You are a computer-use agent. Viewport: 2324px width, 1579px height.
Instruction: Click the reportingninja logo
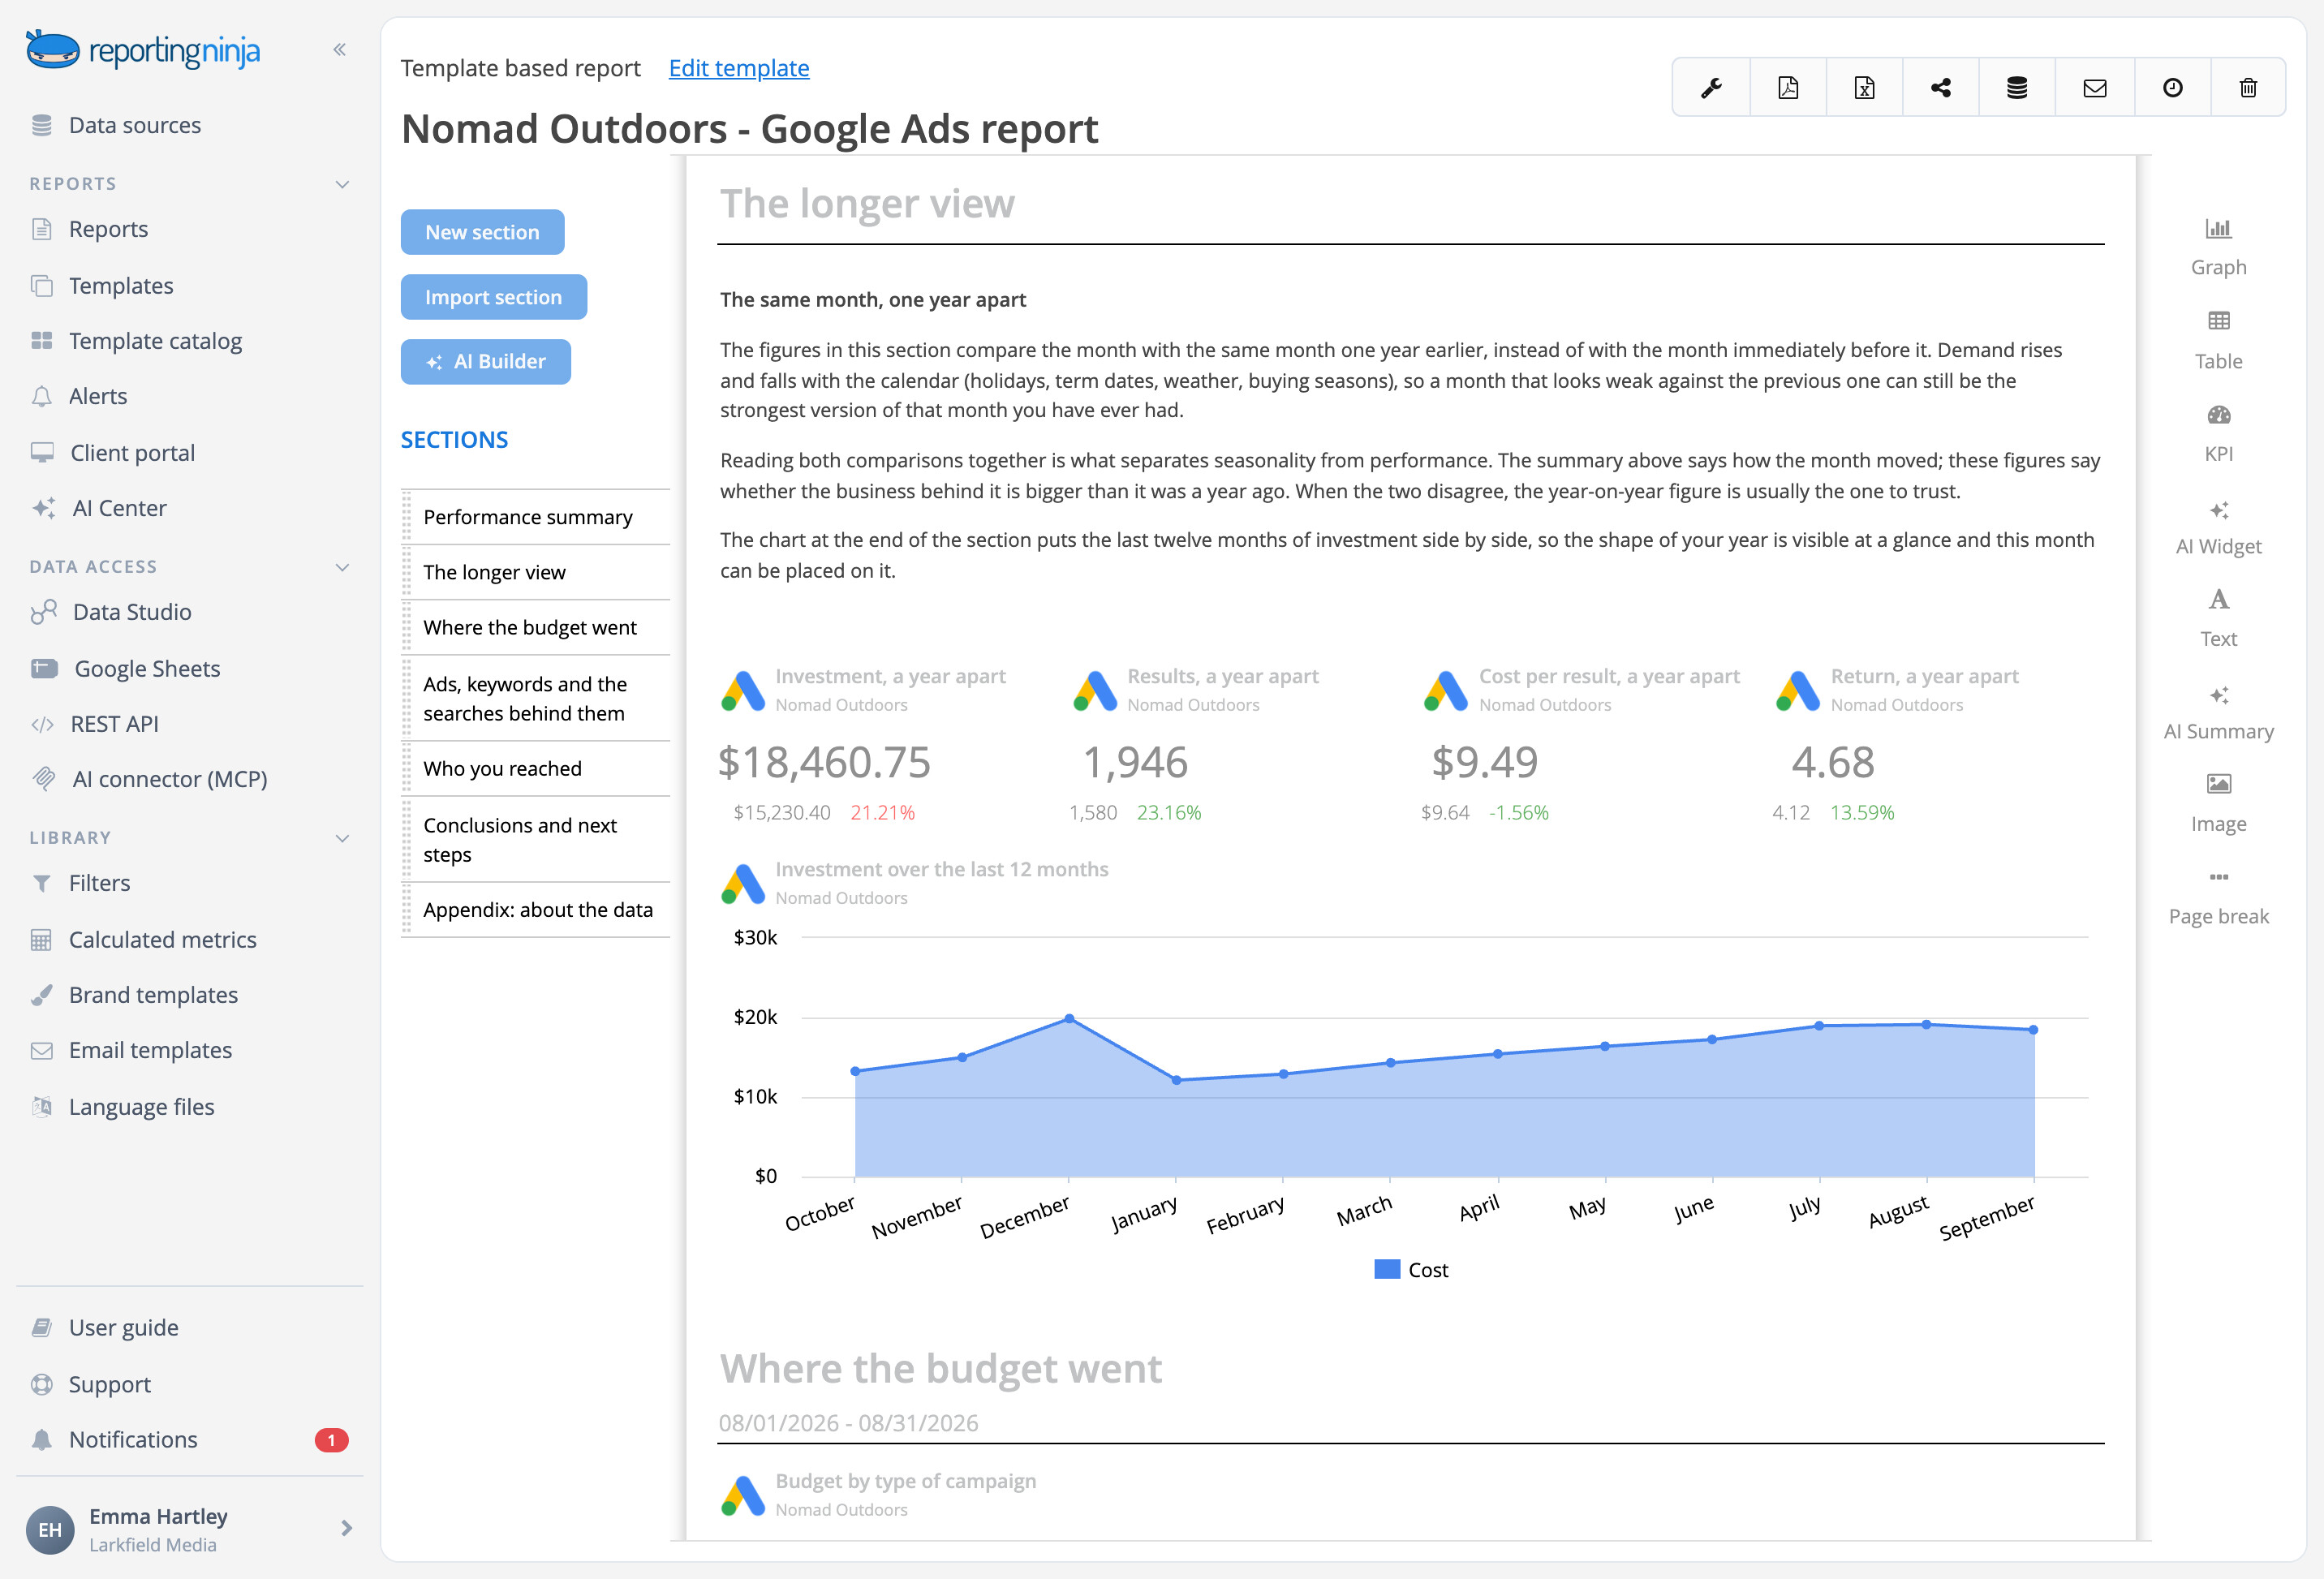(142, 49)
